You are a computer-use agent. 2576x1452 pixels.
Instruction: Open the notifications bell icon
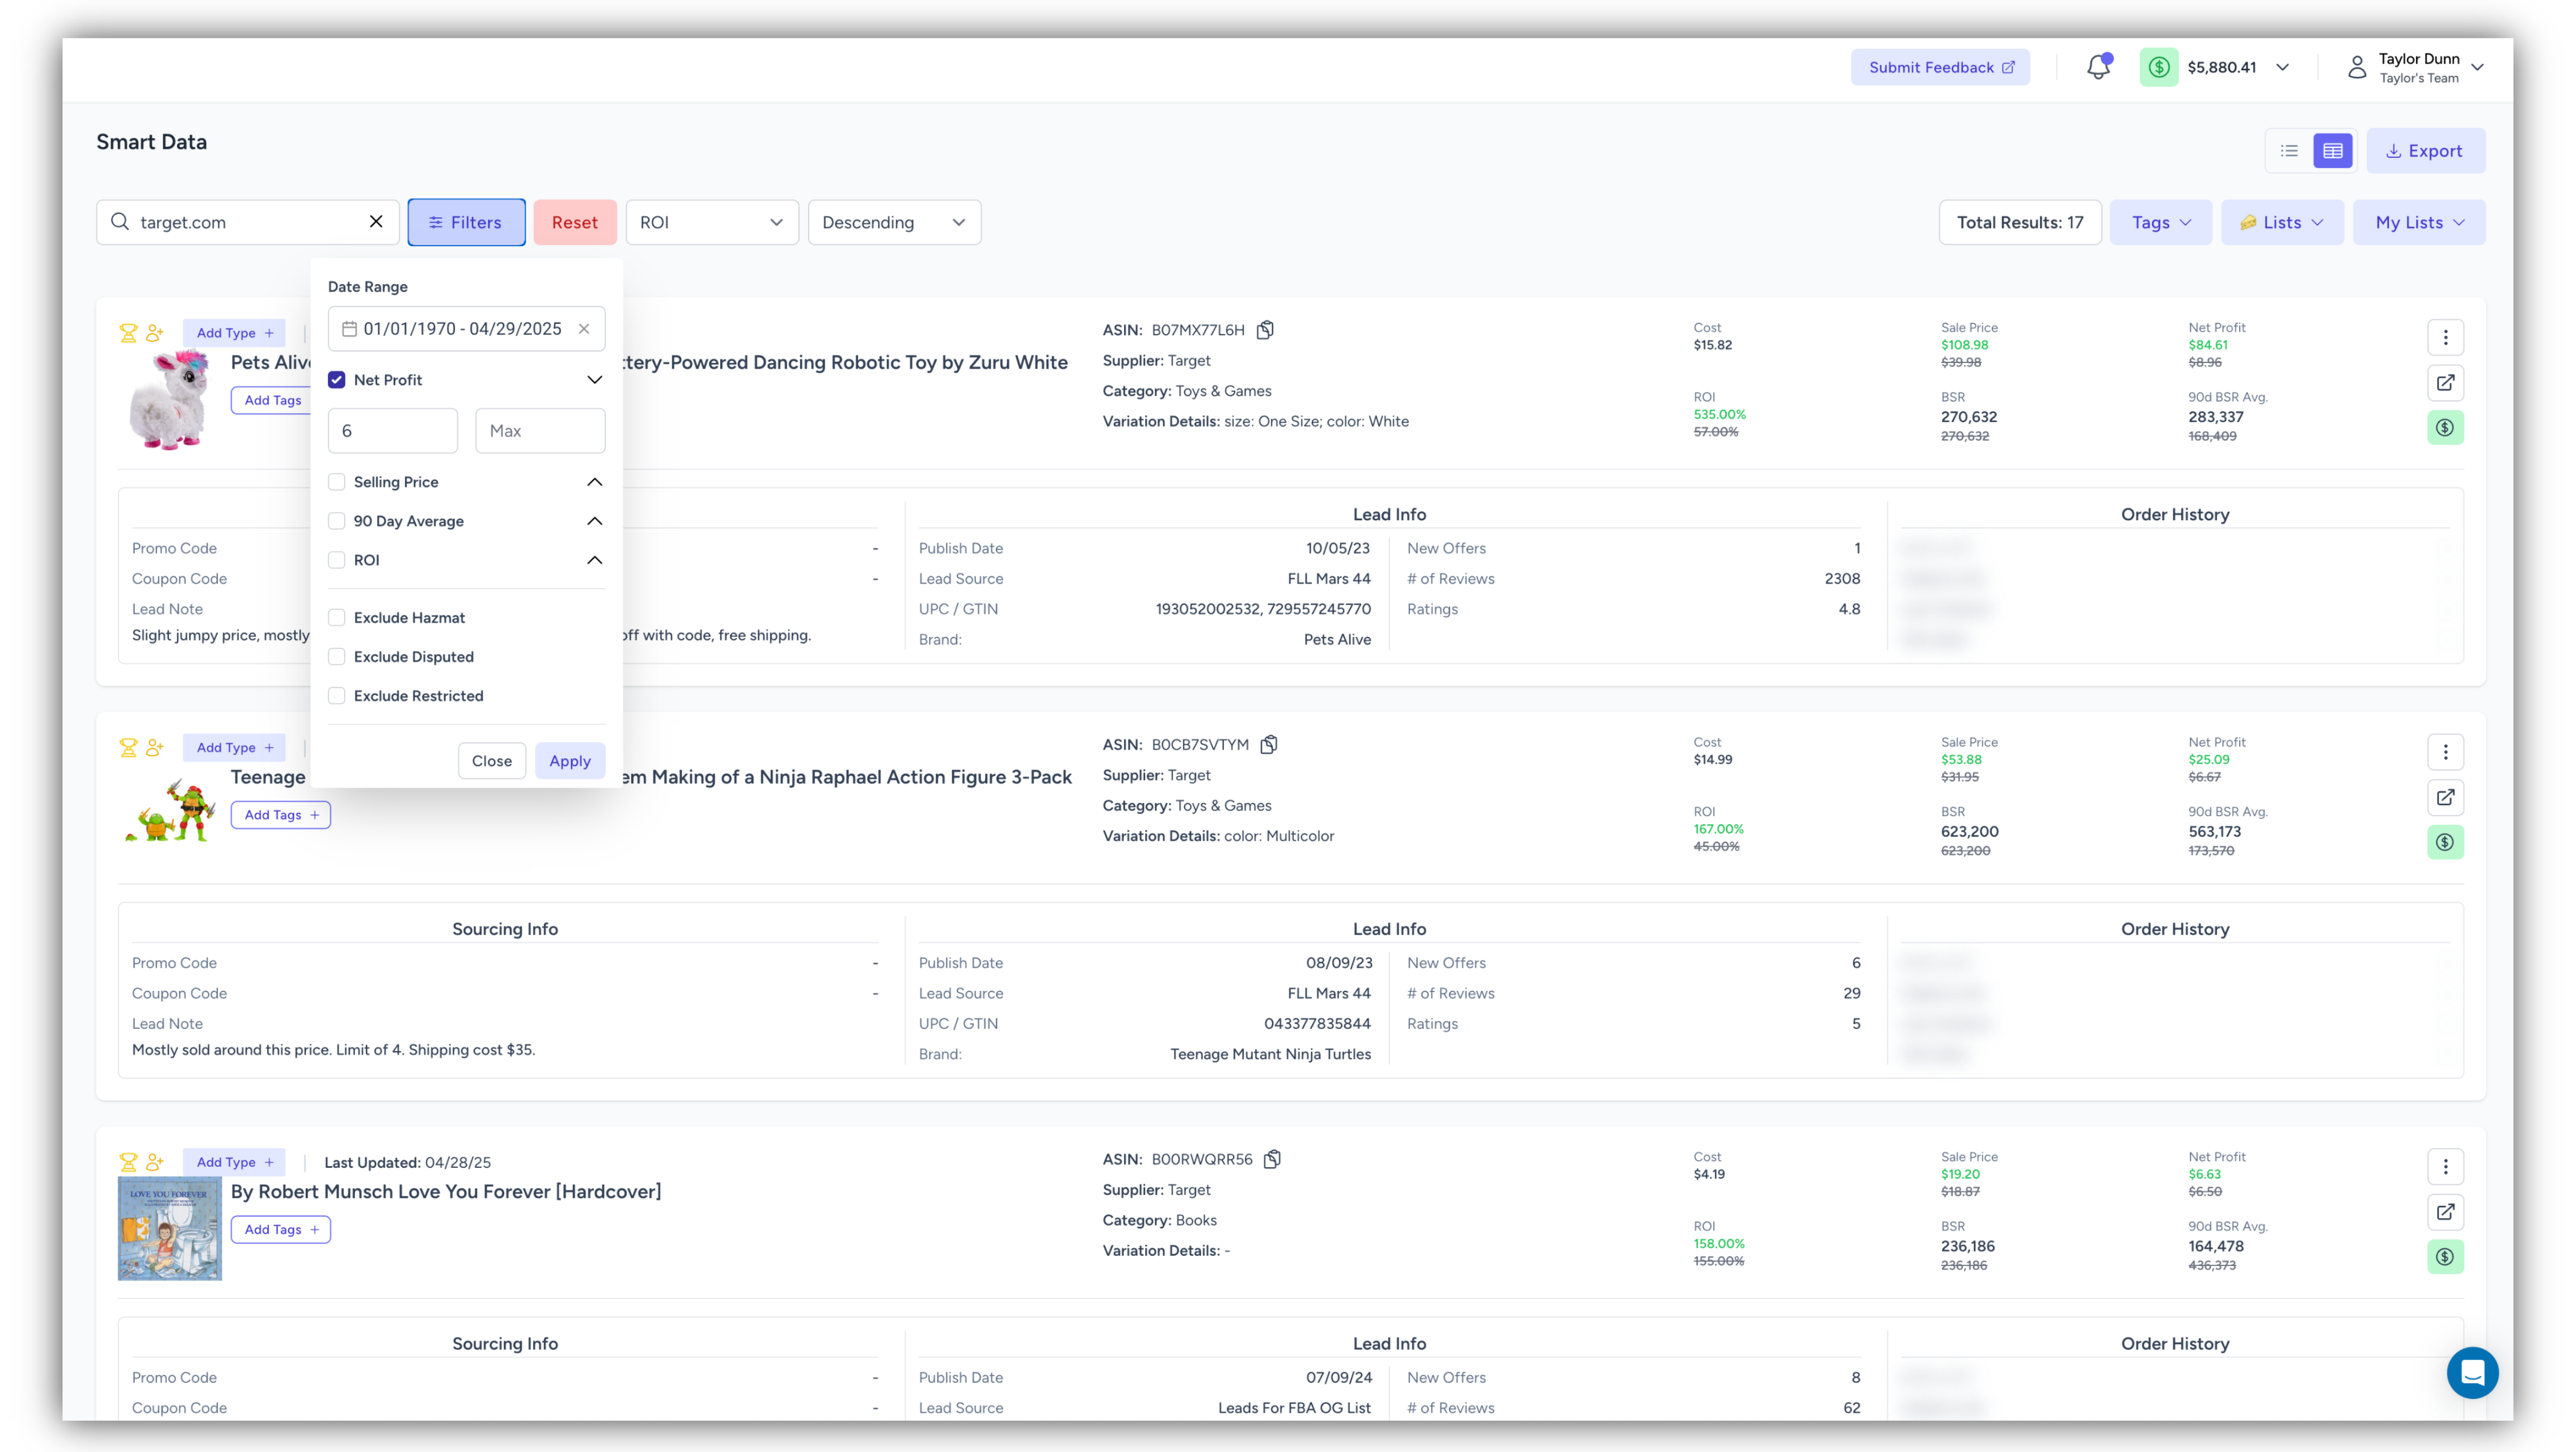pyautogui.click(x=2098, y=67)
